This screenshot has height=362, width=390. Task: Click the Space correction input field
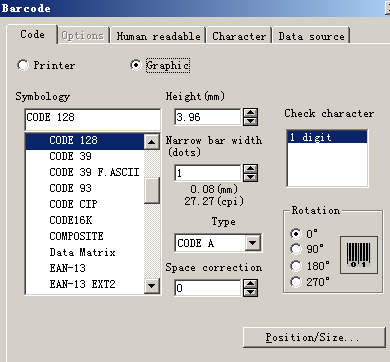tap(207, 288)
